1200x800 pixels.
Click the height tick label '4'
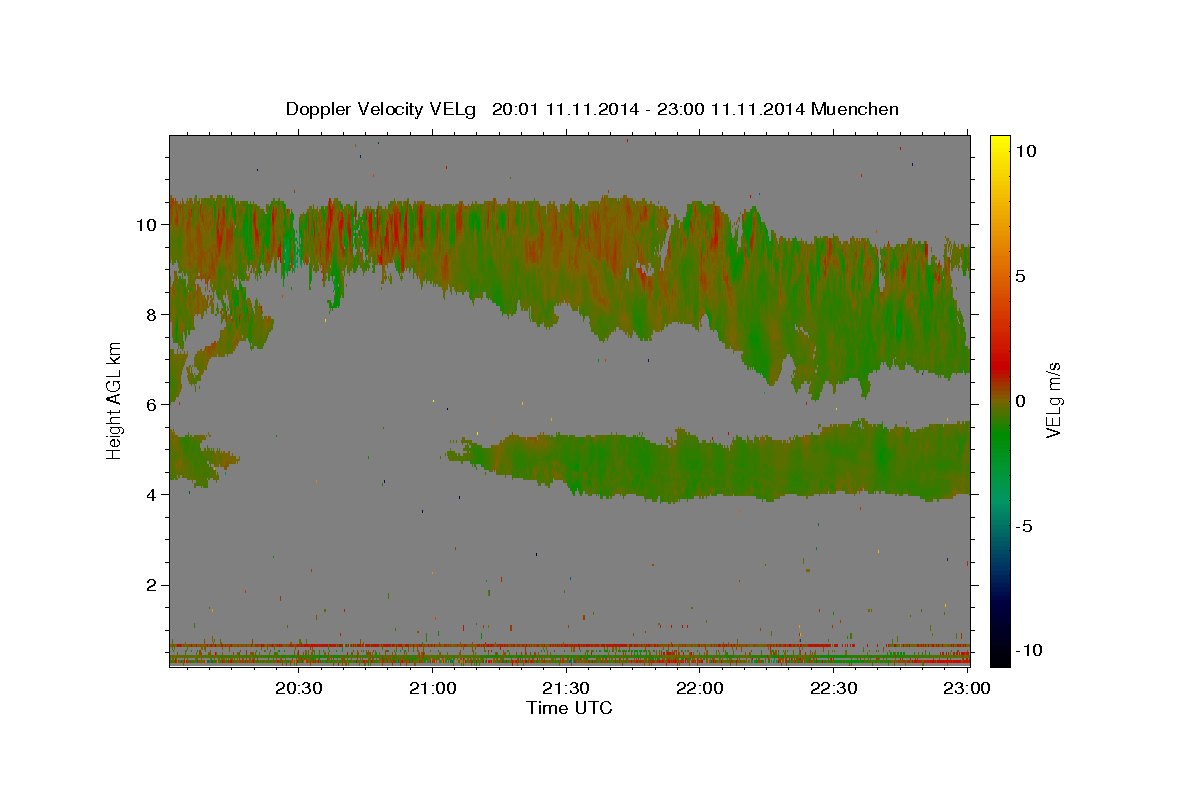click(153, 494)
